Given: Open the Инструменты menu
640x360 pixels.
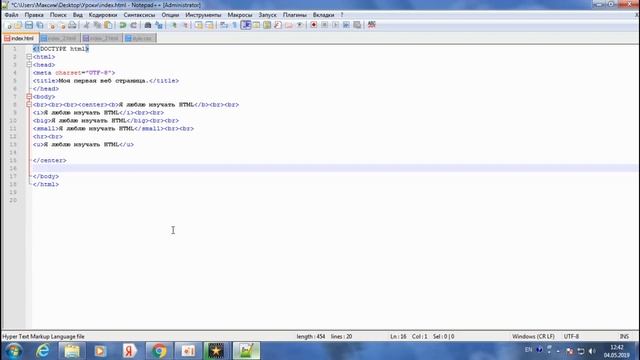Looking at the screenshot, I should point(203,15).
